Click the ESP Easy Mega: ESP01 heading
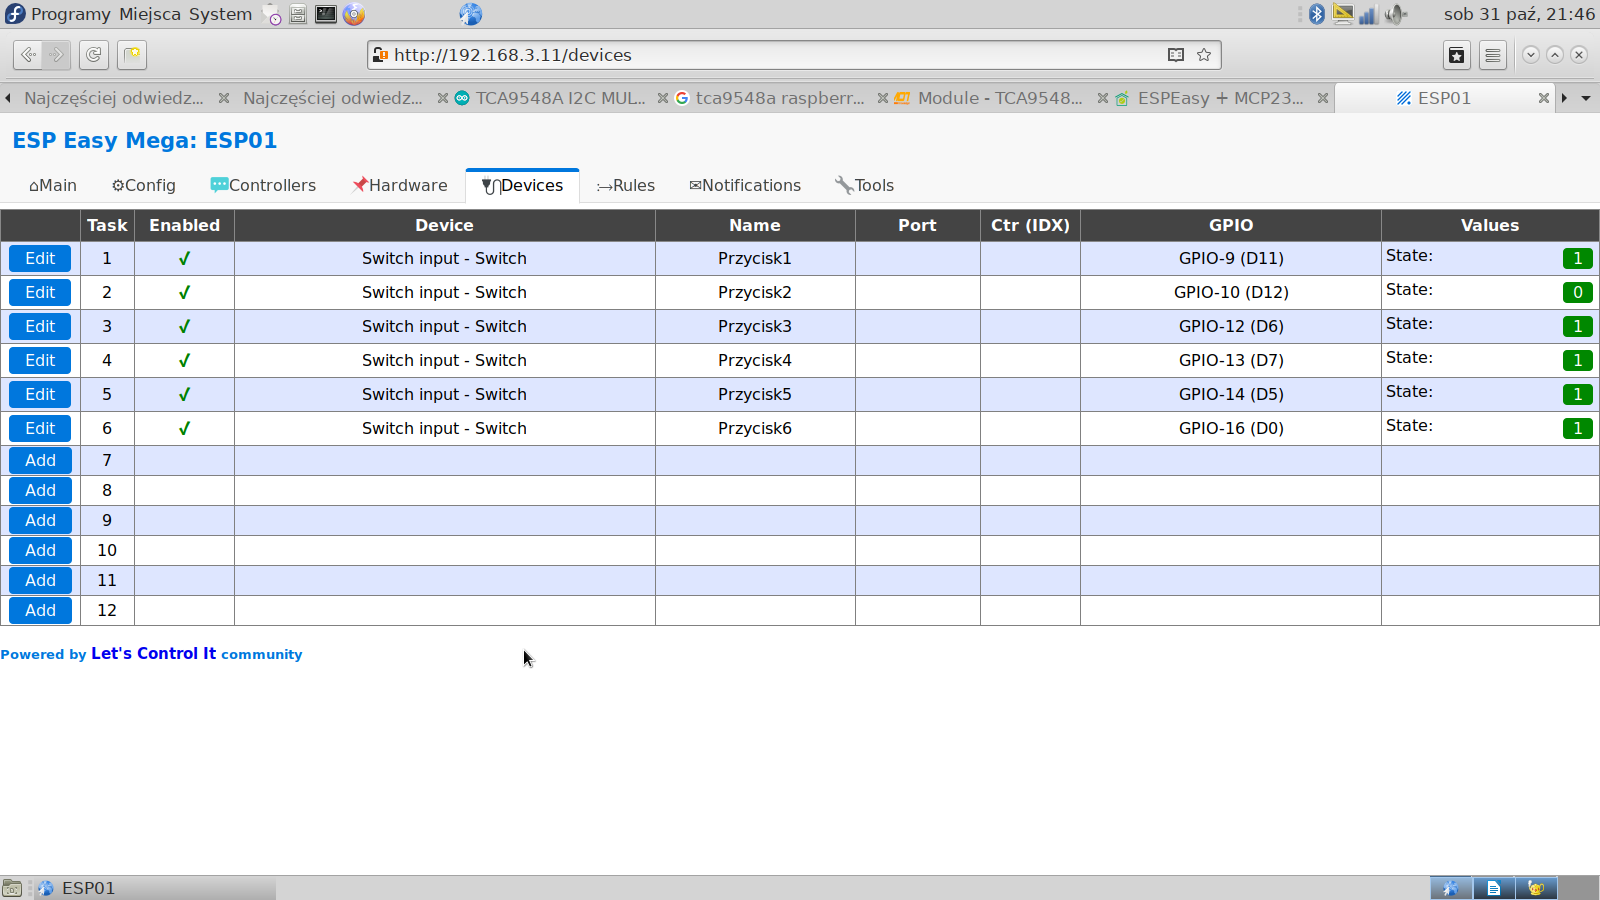 click(145, 140)
